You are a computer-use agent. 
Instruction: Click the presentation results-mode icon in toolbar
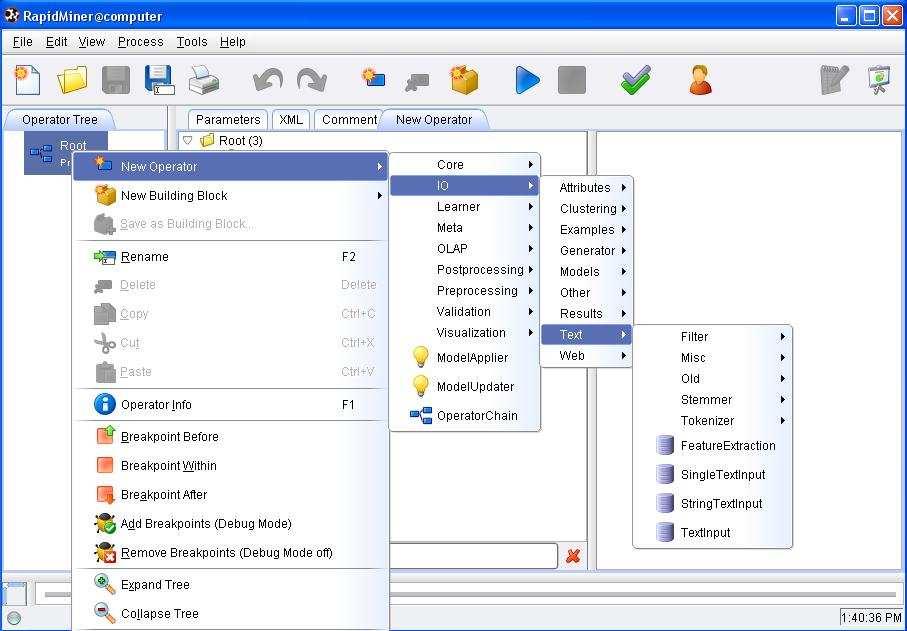click(879, 80)
